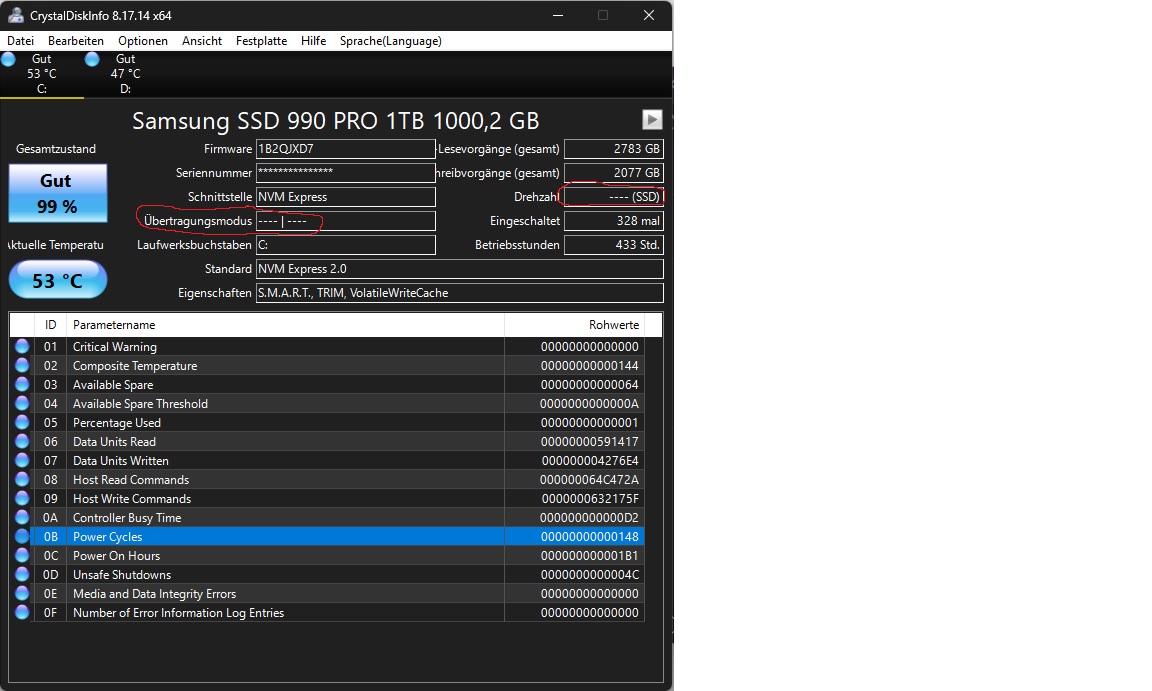Select the Unsafe Shutdowns row
The width and height of the screenshot is (1152, 691).
327,575
